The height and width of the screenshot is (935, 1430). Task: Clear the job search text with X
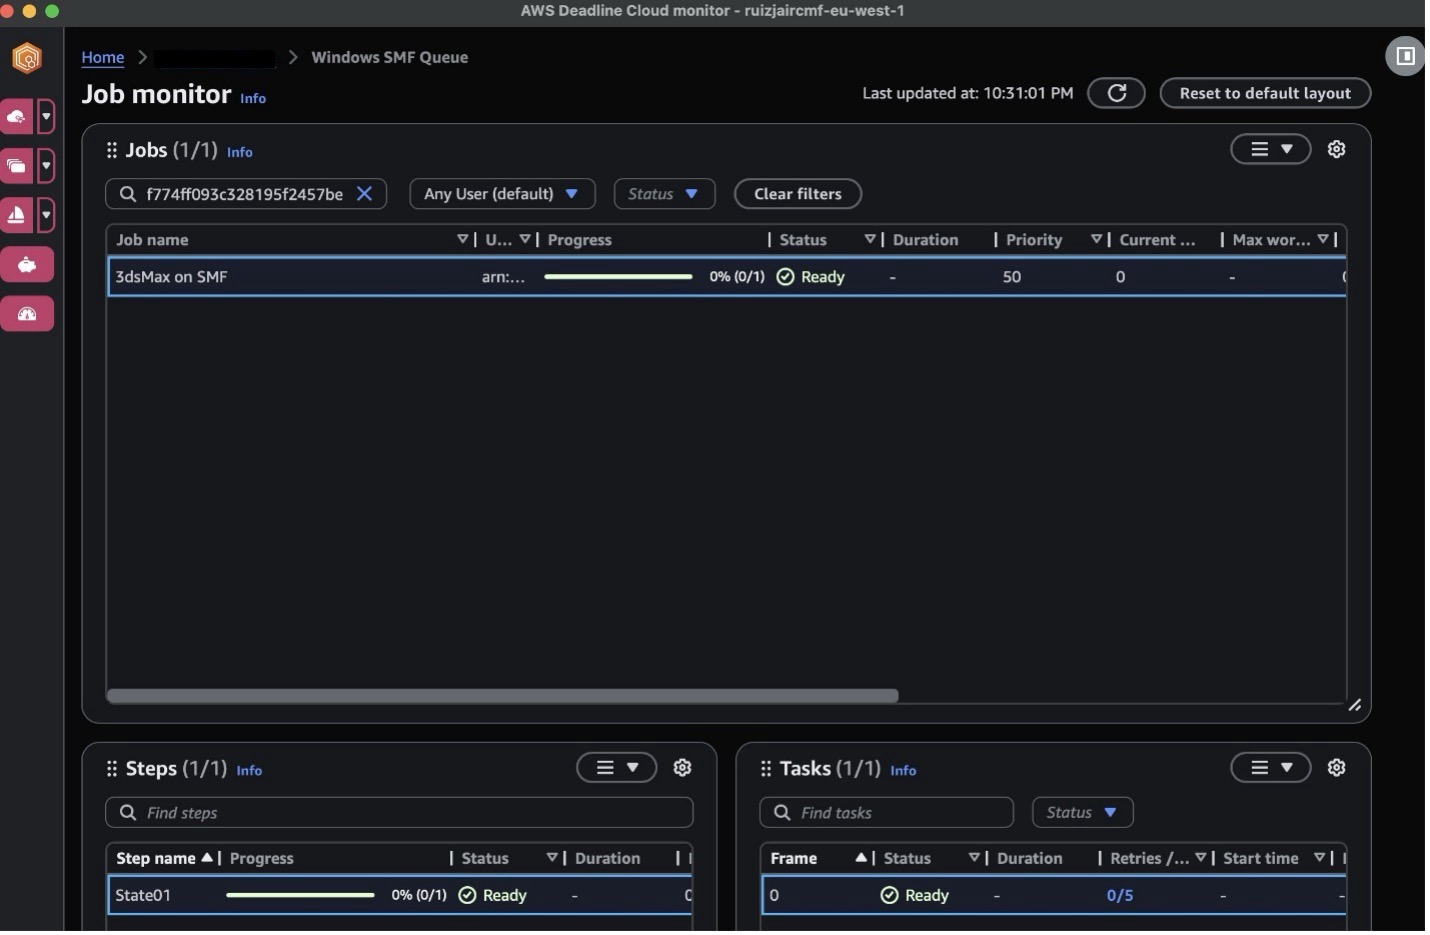(365, 194)
